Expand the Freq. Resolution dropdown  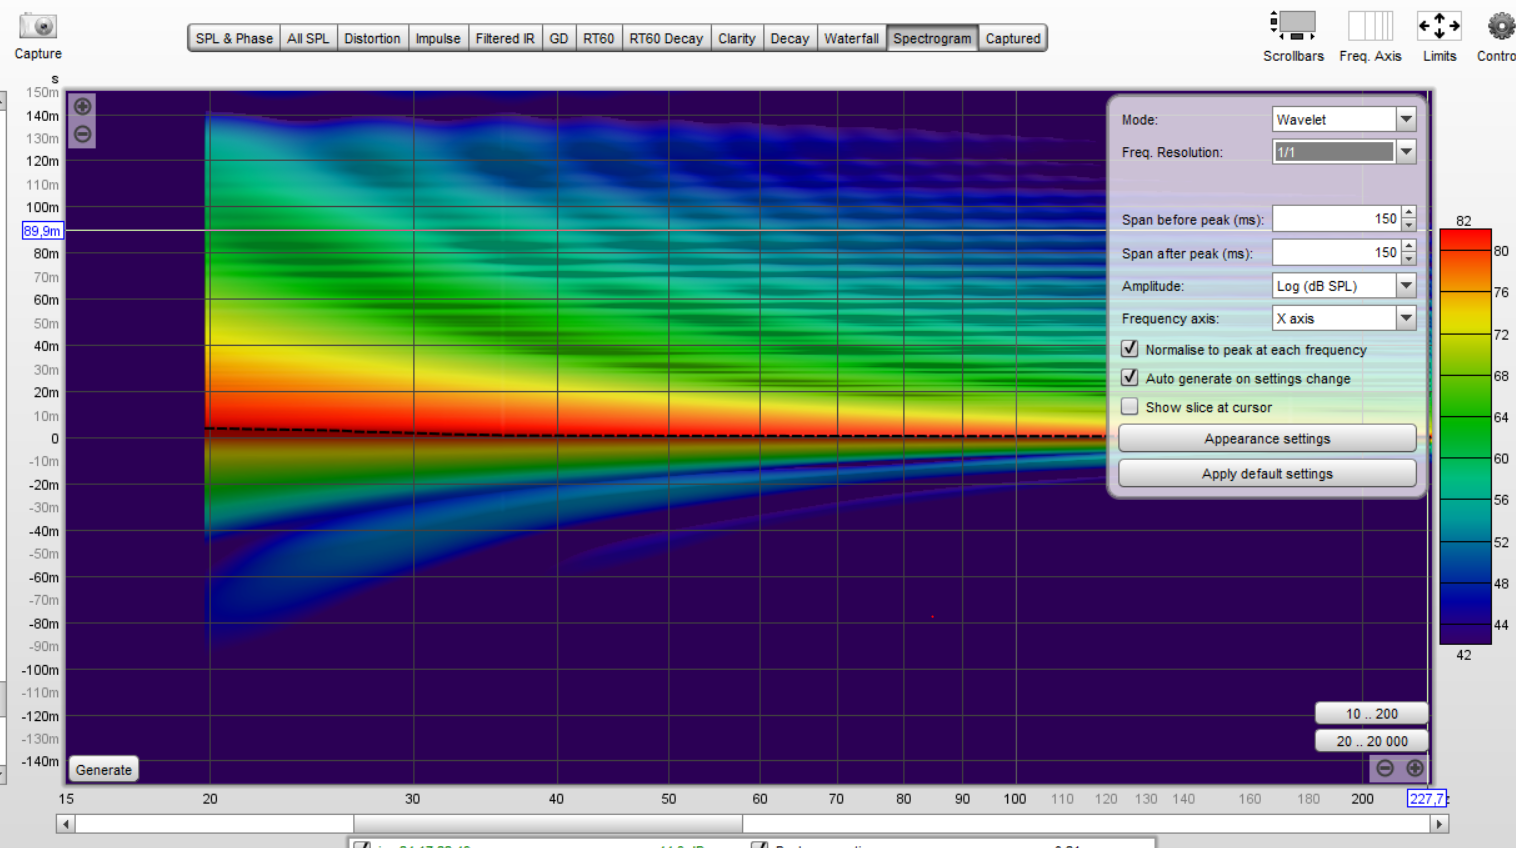point(1406,152)
